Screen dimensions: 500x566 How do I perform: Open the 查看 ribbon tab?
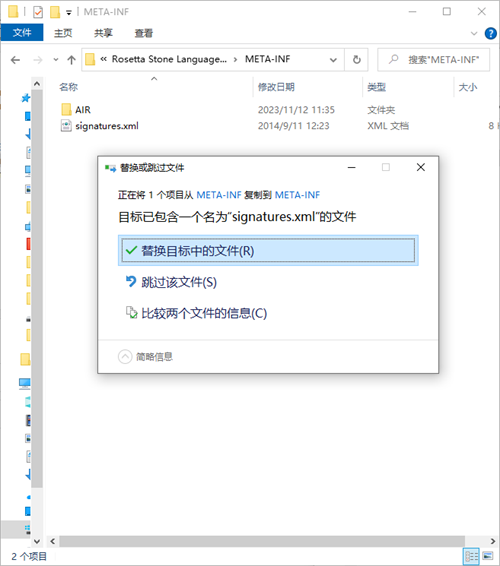pos(144,33)
